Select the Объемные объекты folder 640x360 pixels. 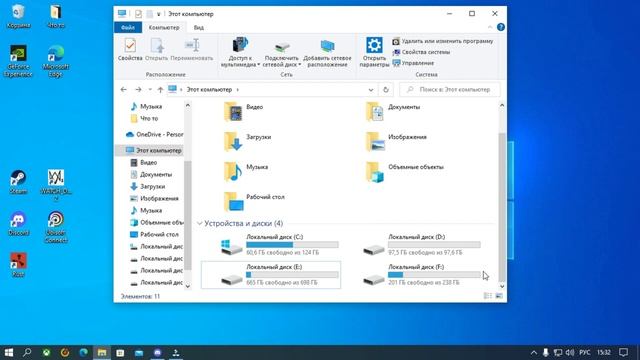(404, 171)
